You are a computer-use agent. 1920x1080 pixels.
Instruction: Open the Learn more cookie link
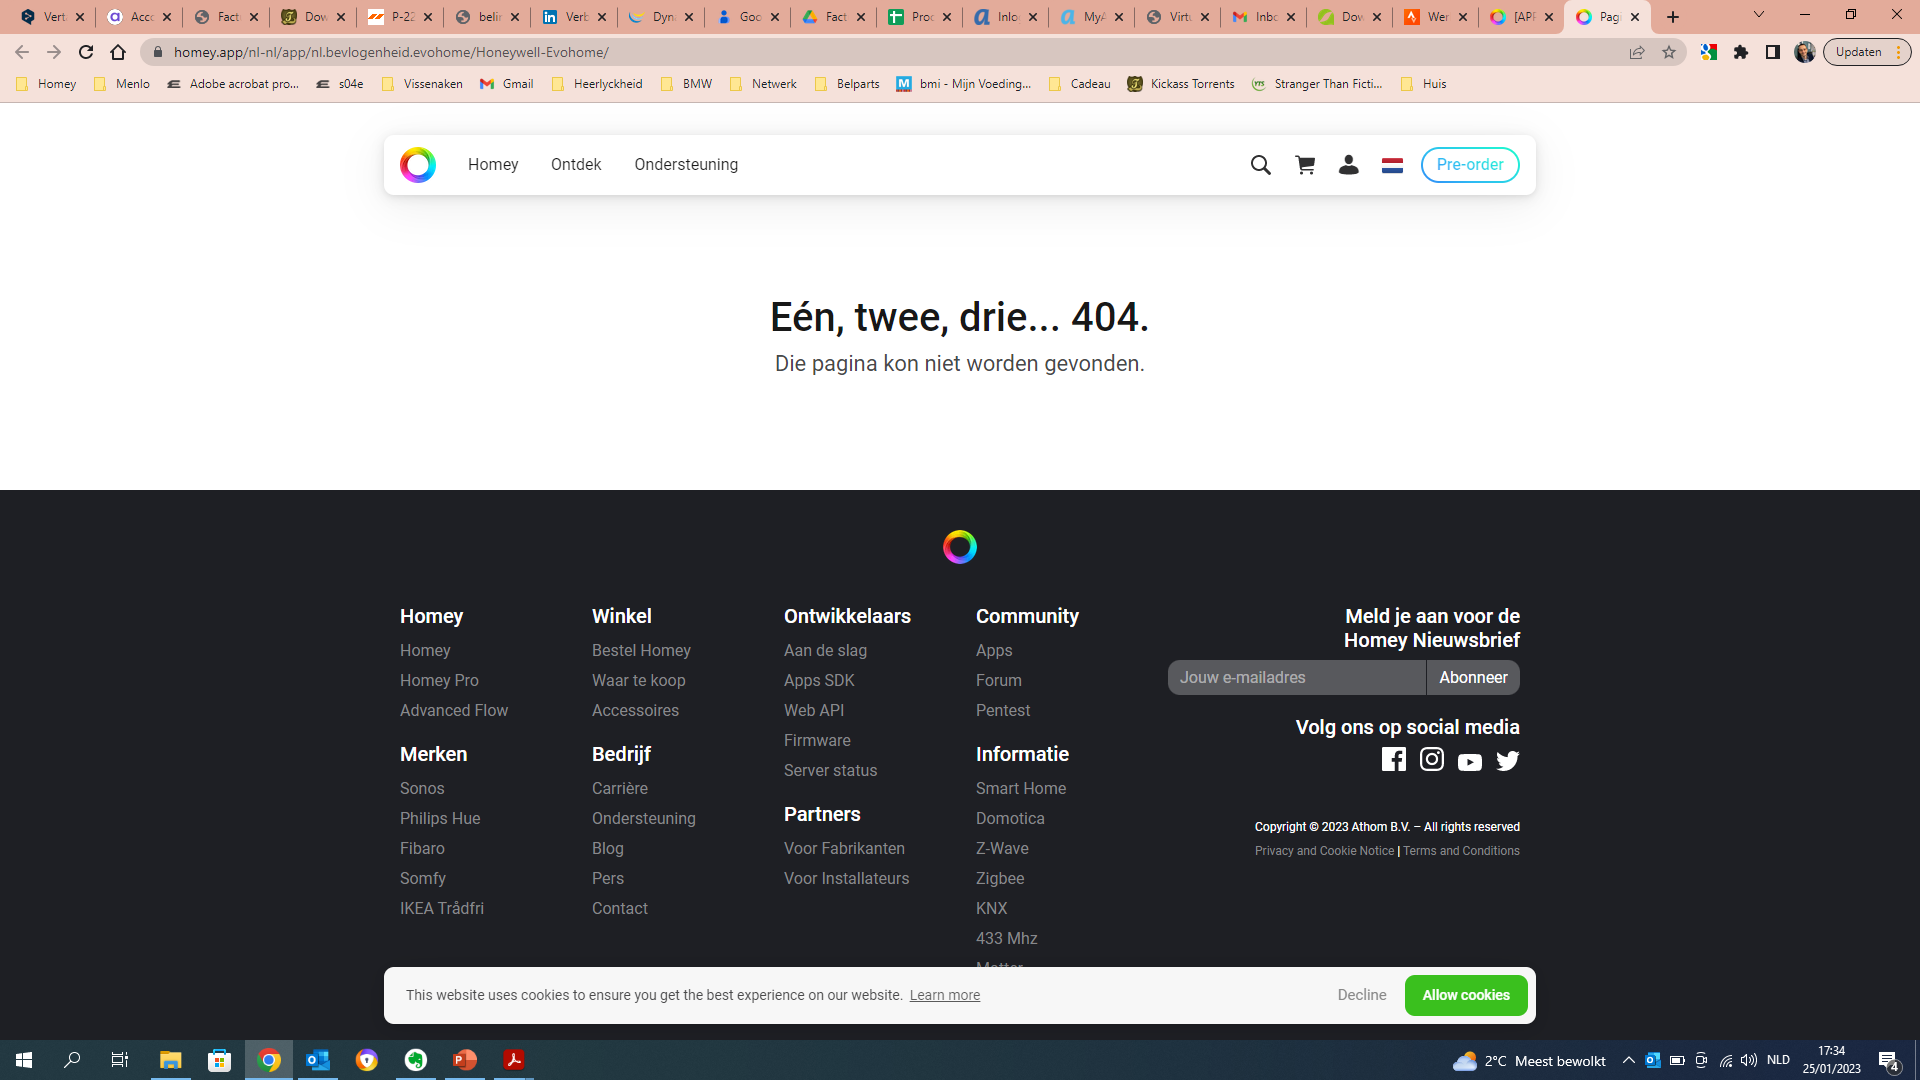tap(944, 995)
